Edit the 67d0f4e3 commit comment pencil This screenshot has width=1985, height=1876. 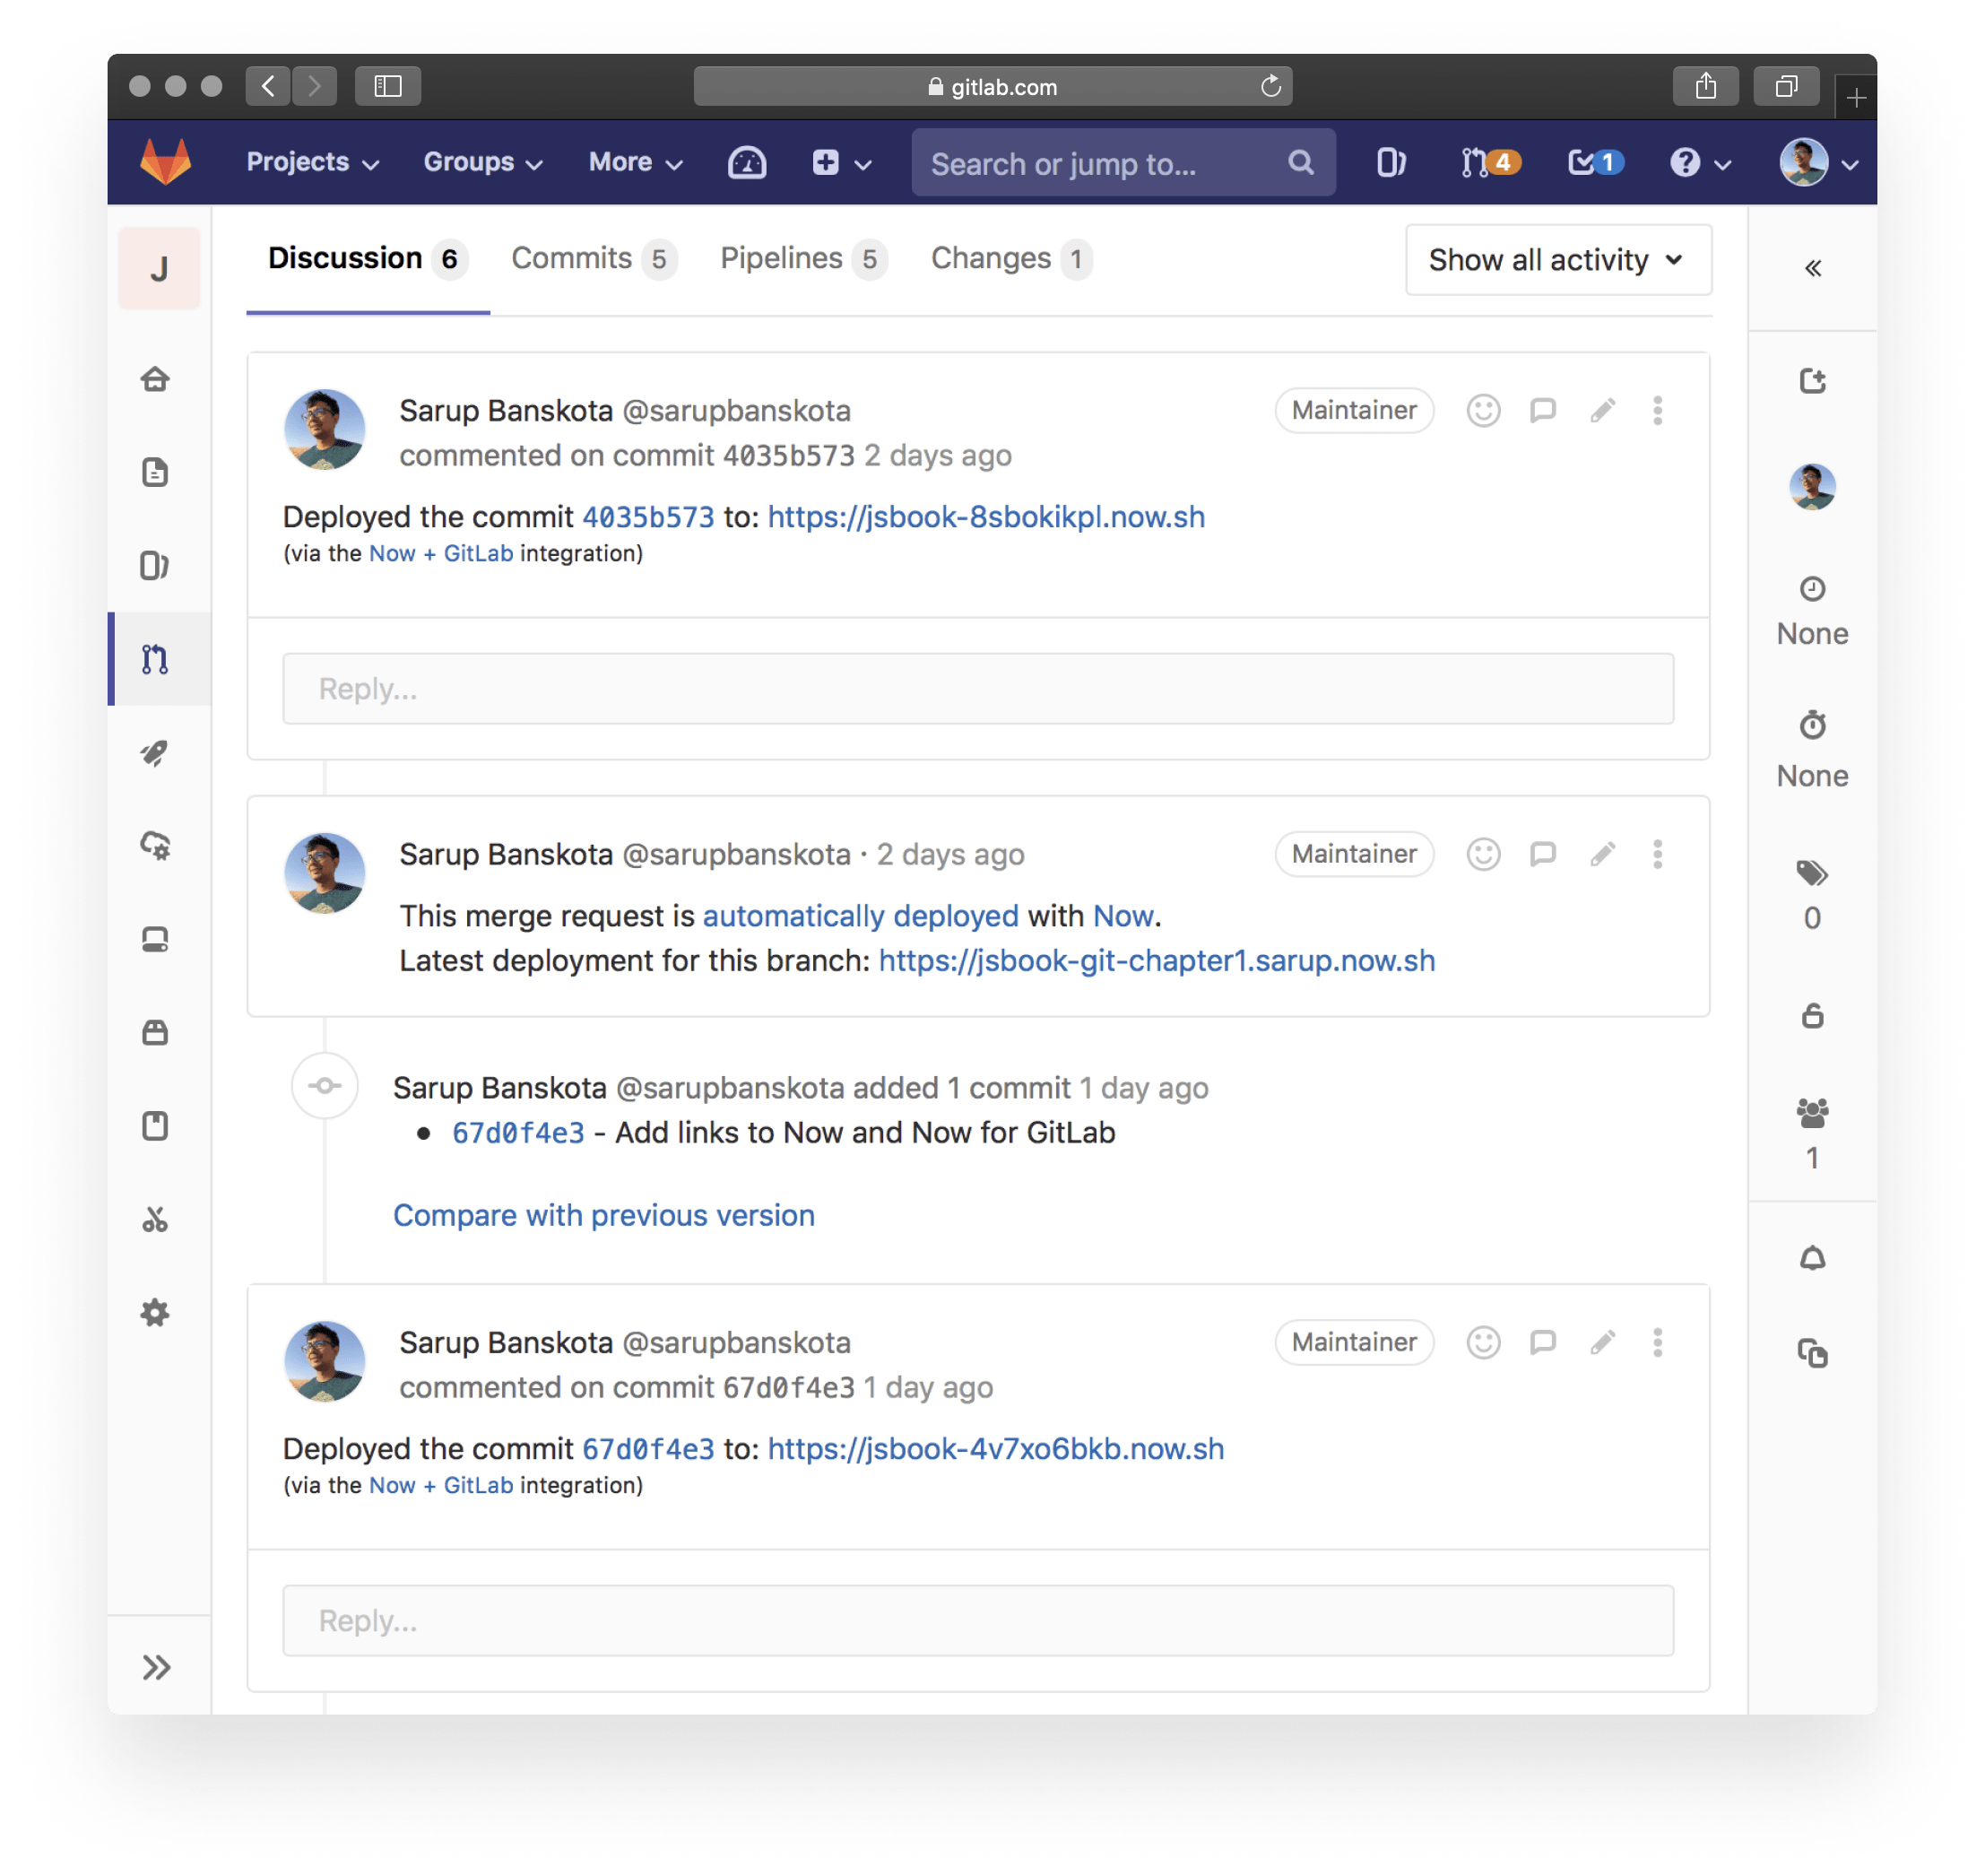(1602, 1342)
